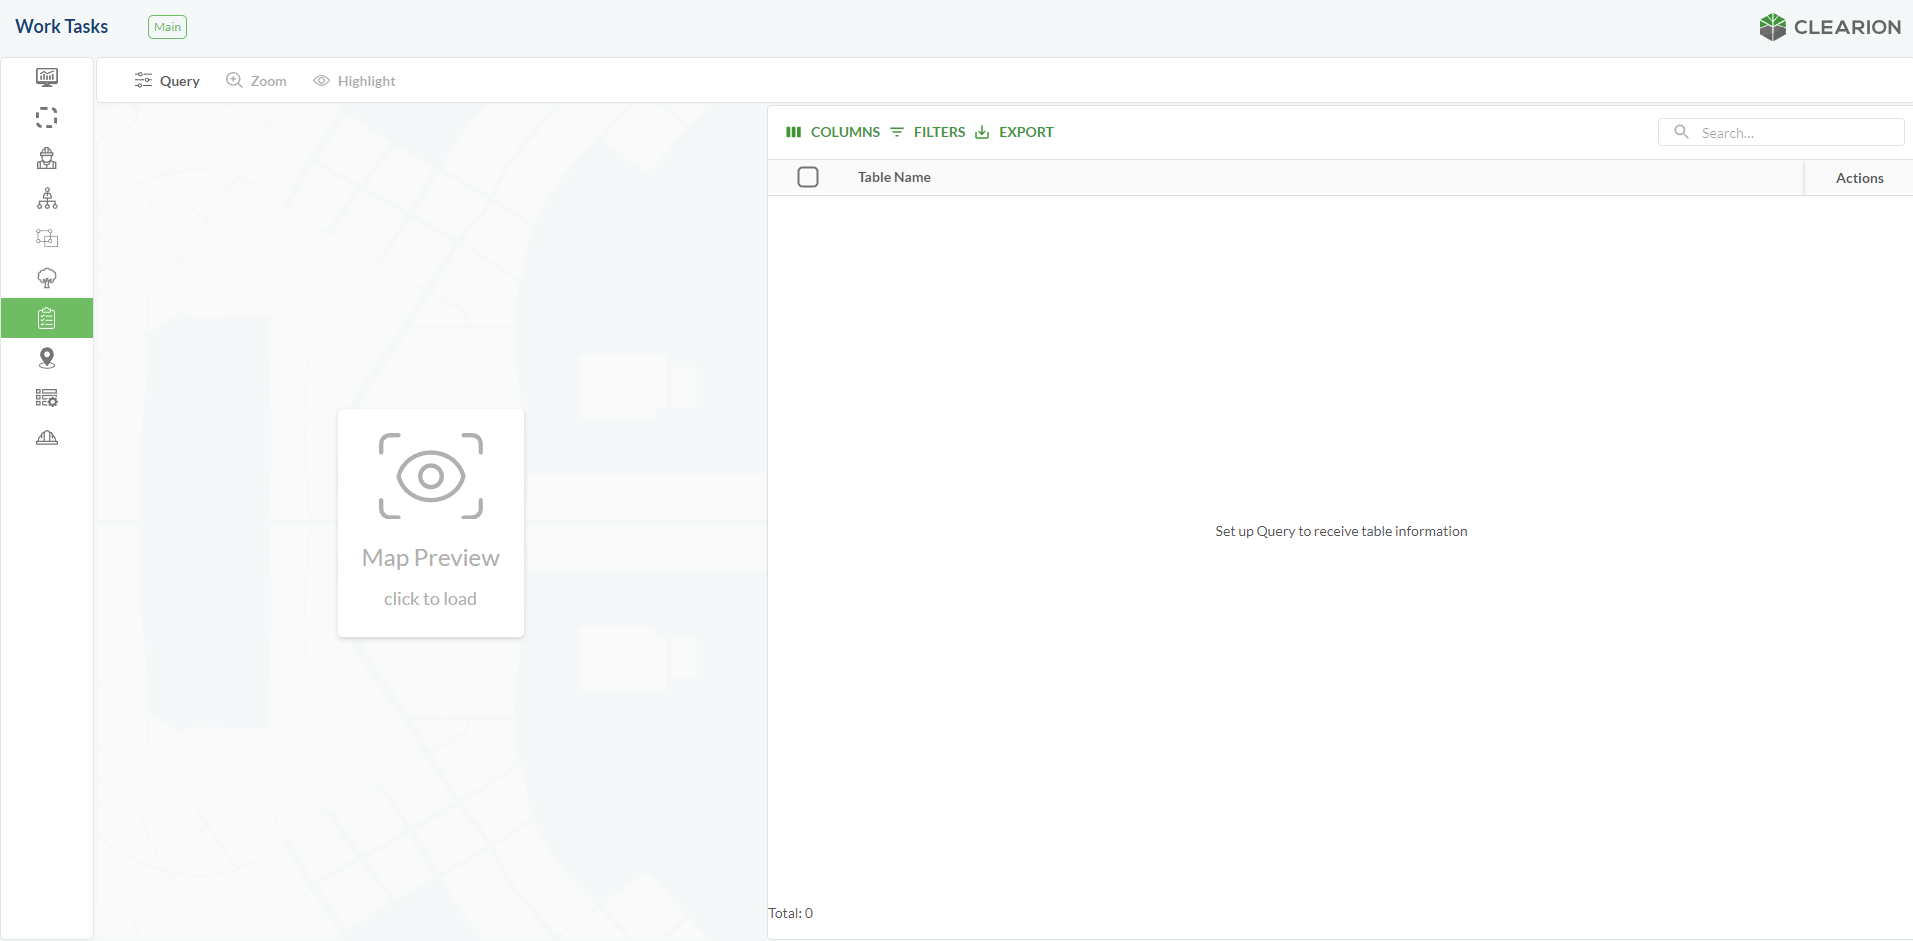
Task: Open the organization hierarchy icon
Action: pos(47,198)
